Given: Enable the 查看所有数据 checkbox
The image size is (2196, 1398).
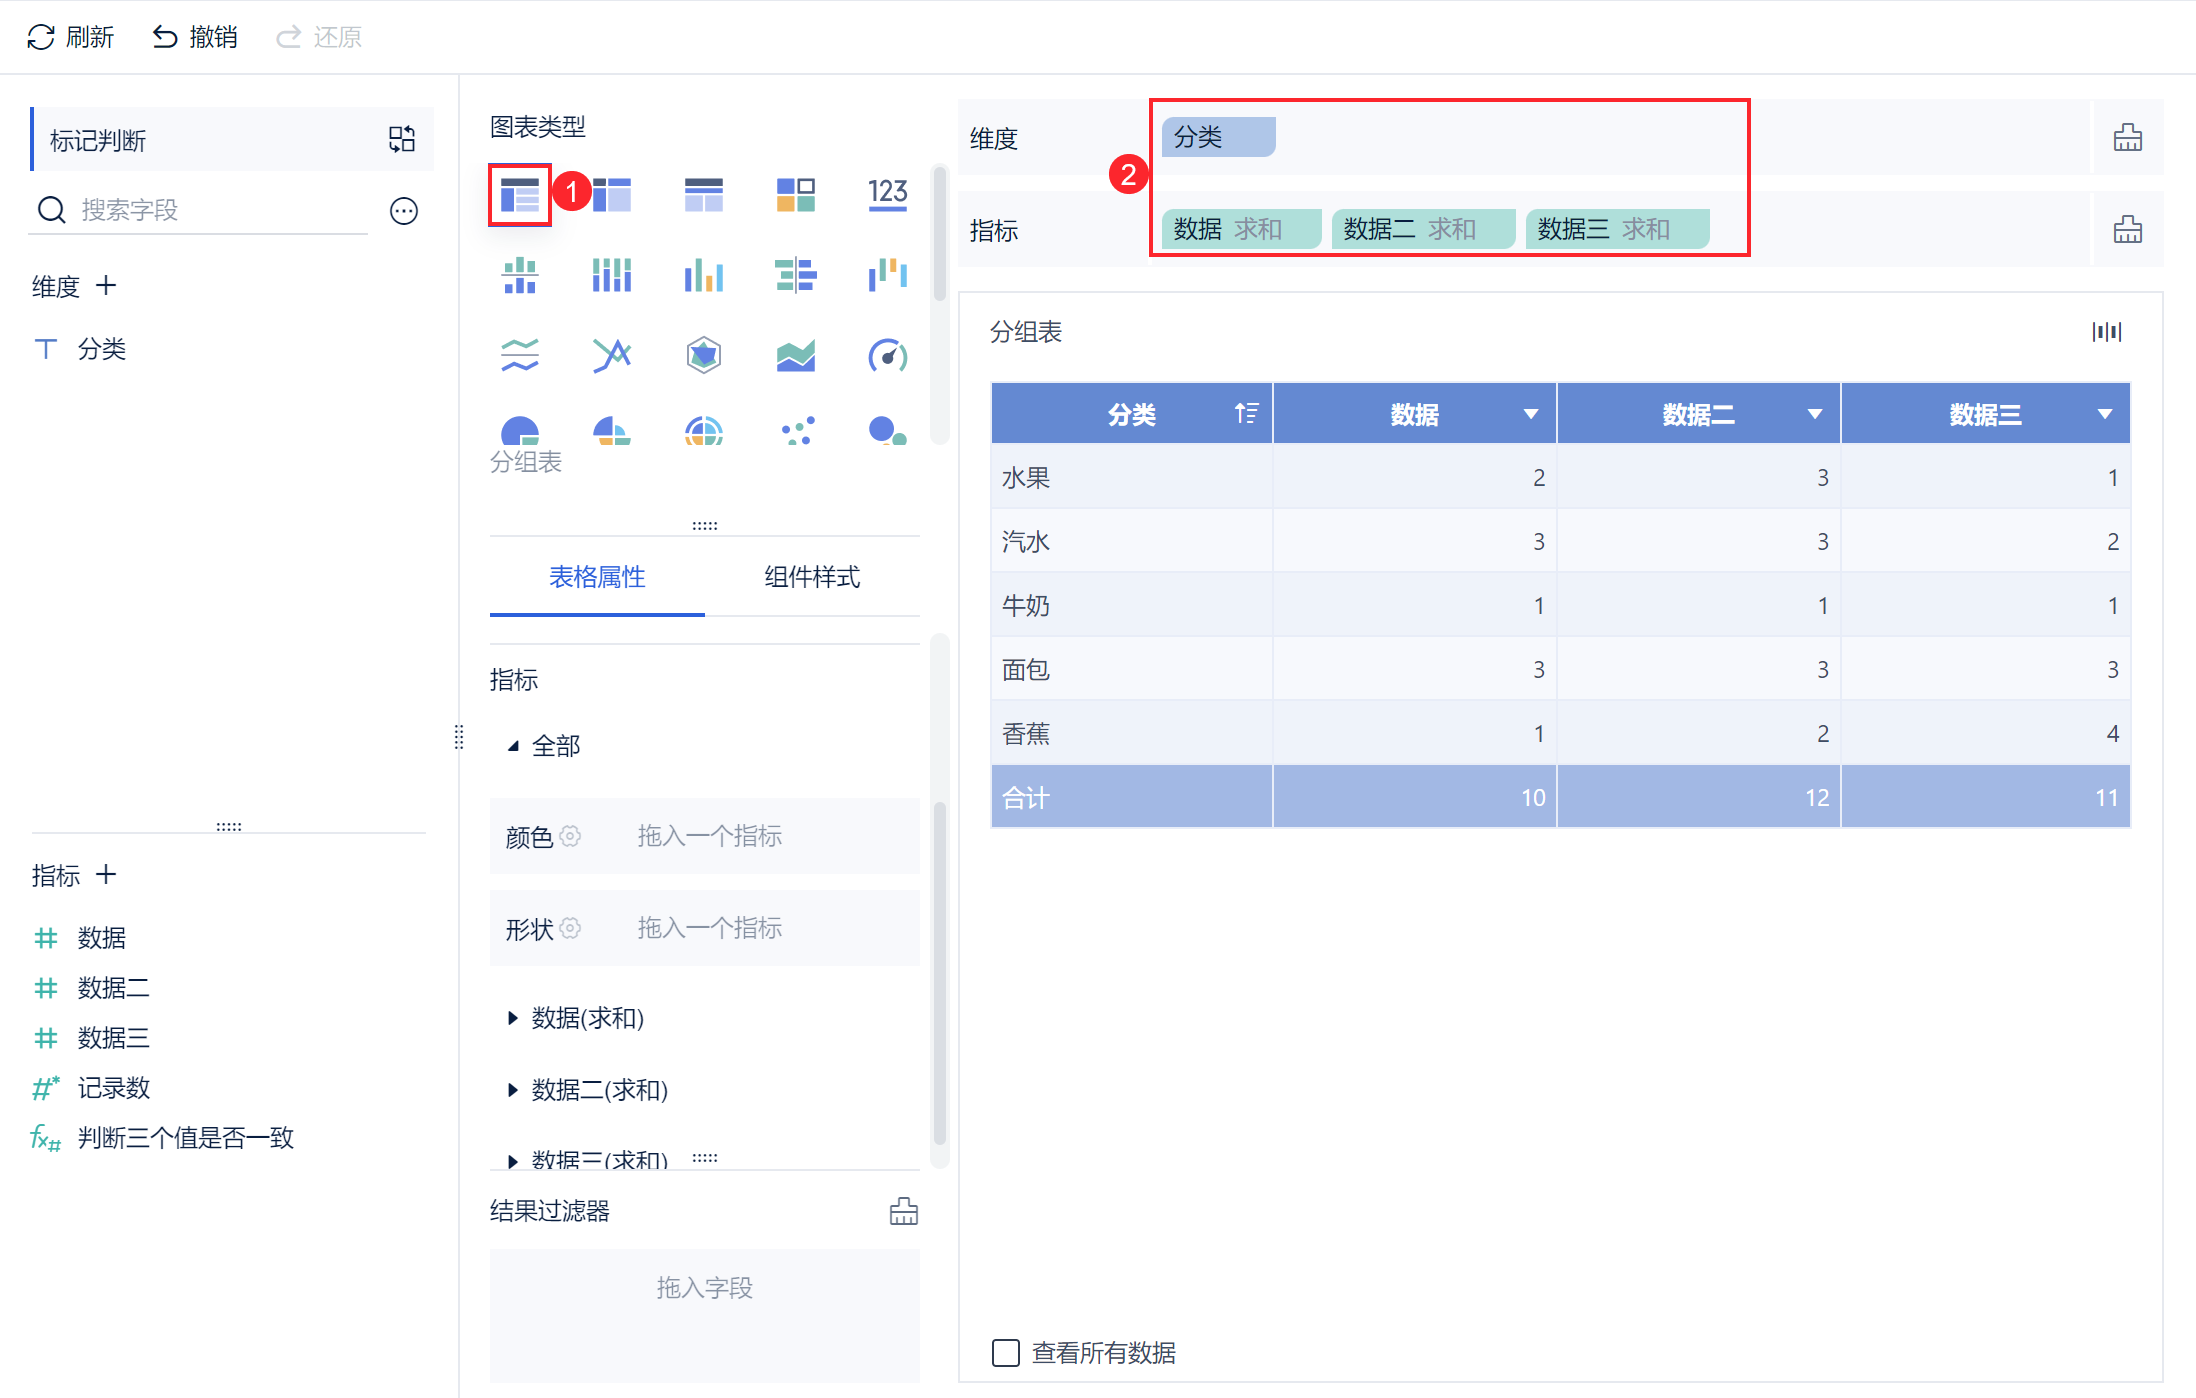Looking at the screenshot, I should (x=1006, y=1353).
